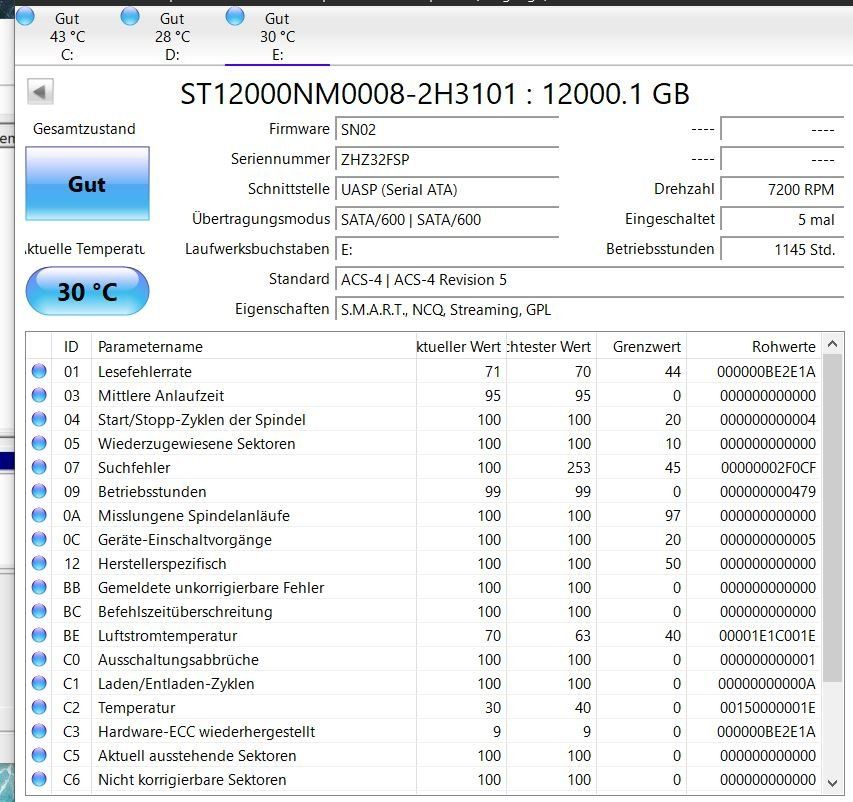
Task: Click worst value 253 in Suchfehler row
Action: pos(579,467)
